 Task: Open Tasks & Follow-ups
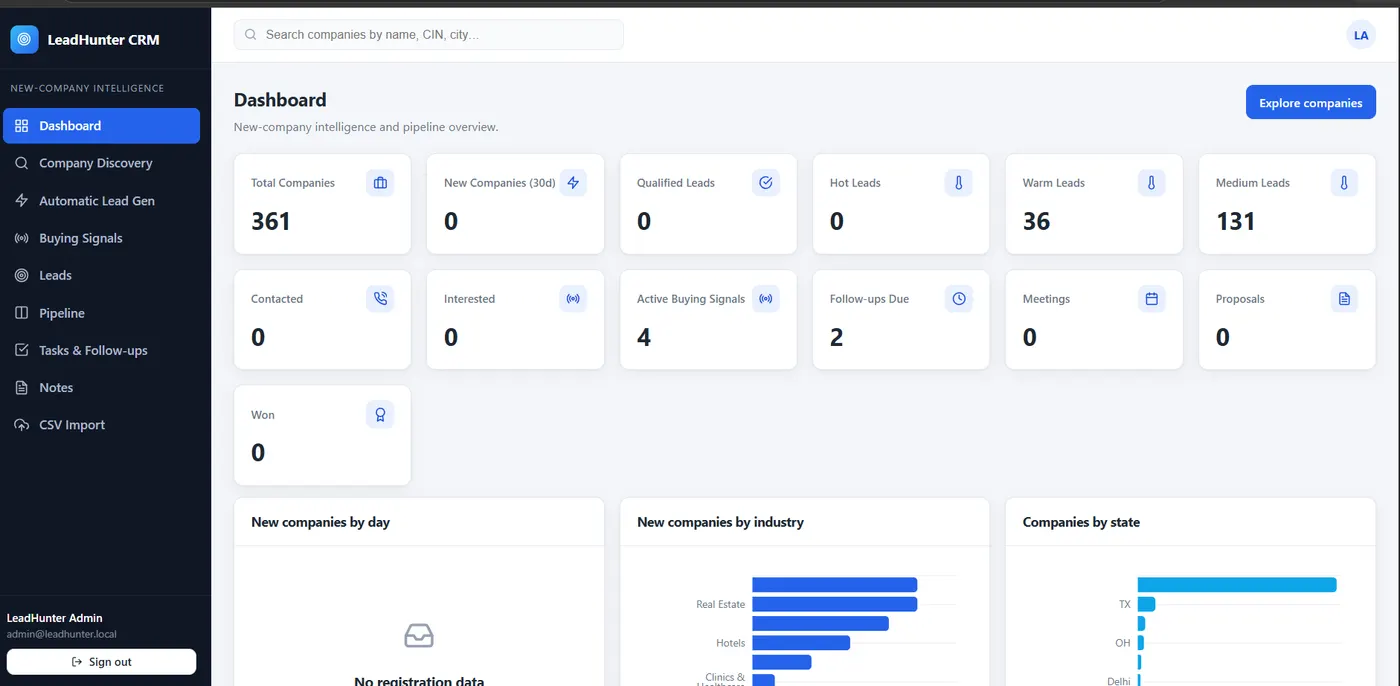tap(101, 350)
